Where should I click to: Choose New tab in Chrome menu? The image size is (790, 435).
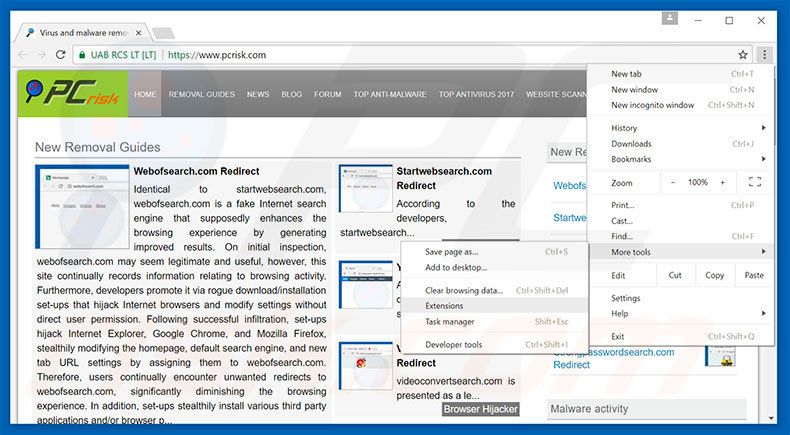680,74
